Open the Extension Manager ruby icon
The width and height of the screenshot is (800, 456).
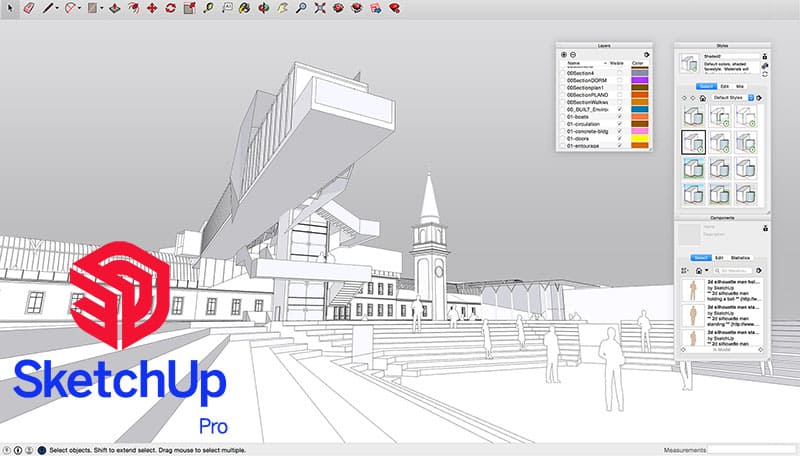pyautogui.click(x=394, y=8)
